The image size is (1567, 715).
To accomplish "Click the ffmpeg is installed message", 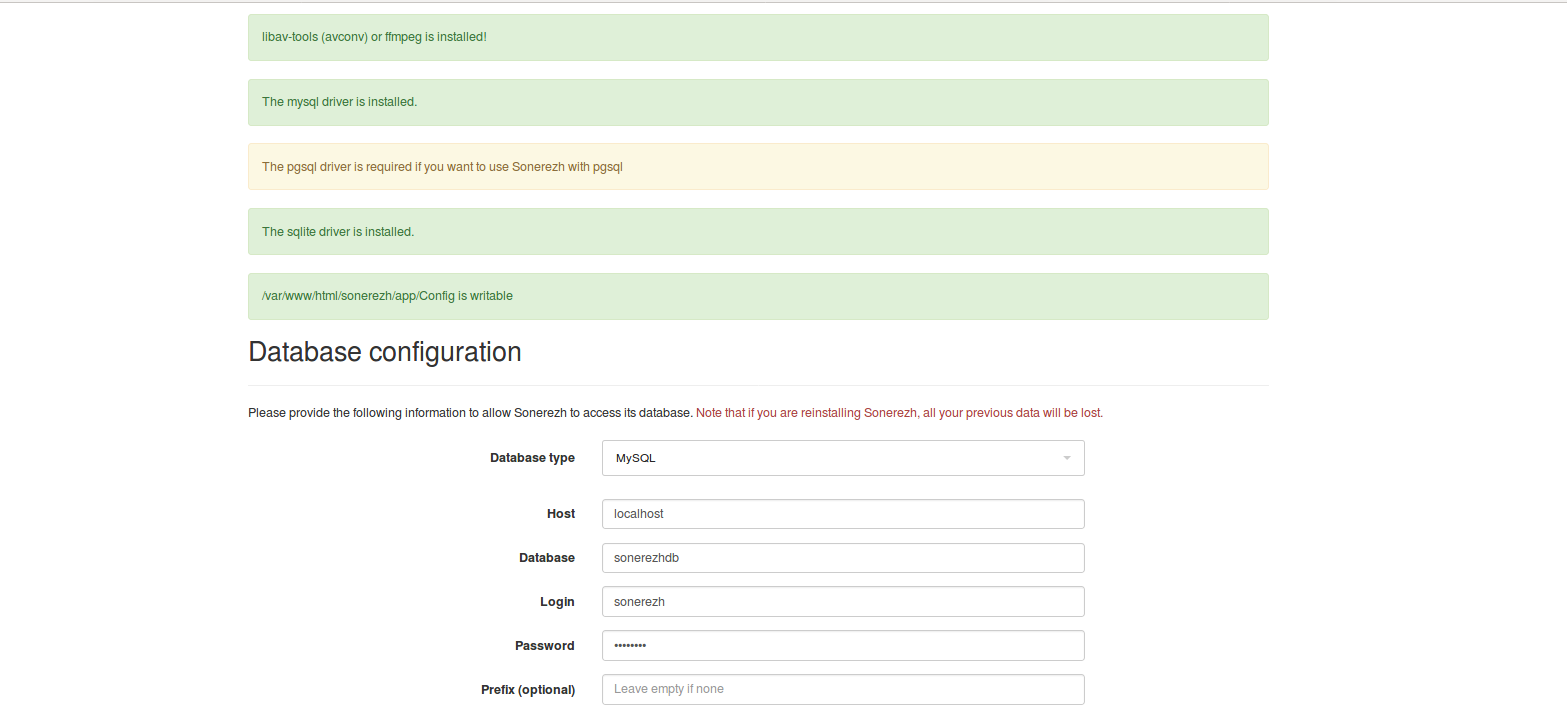I will 758,37.
